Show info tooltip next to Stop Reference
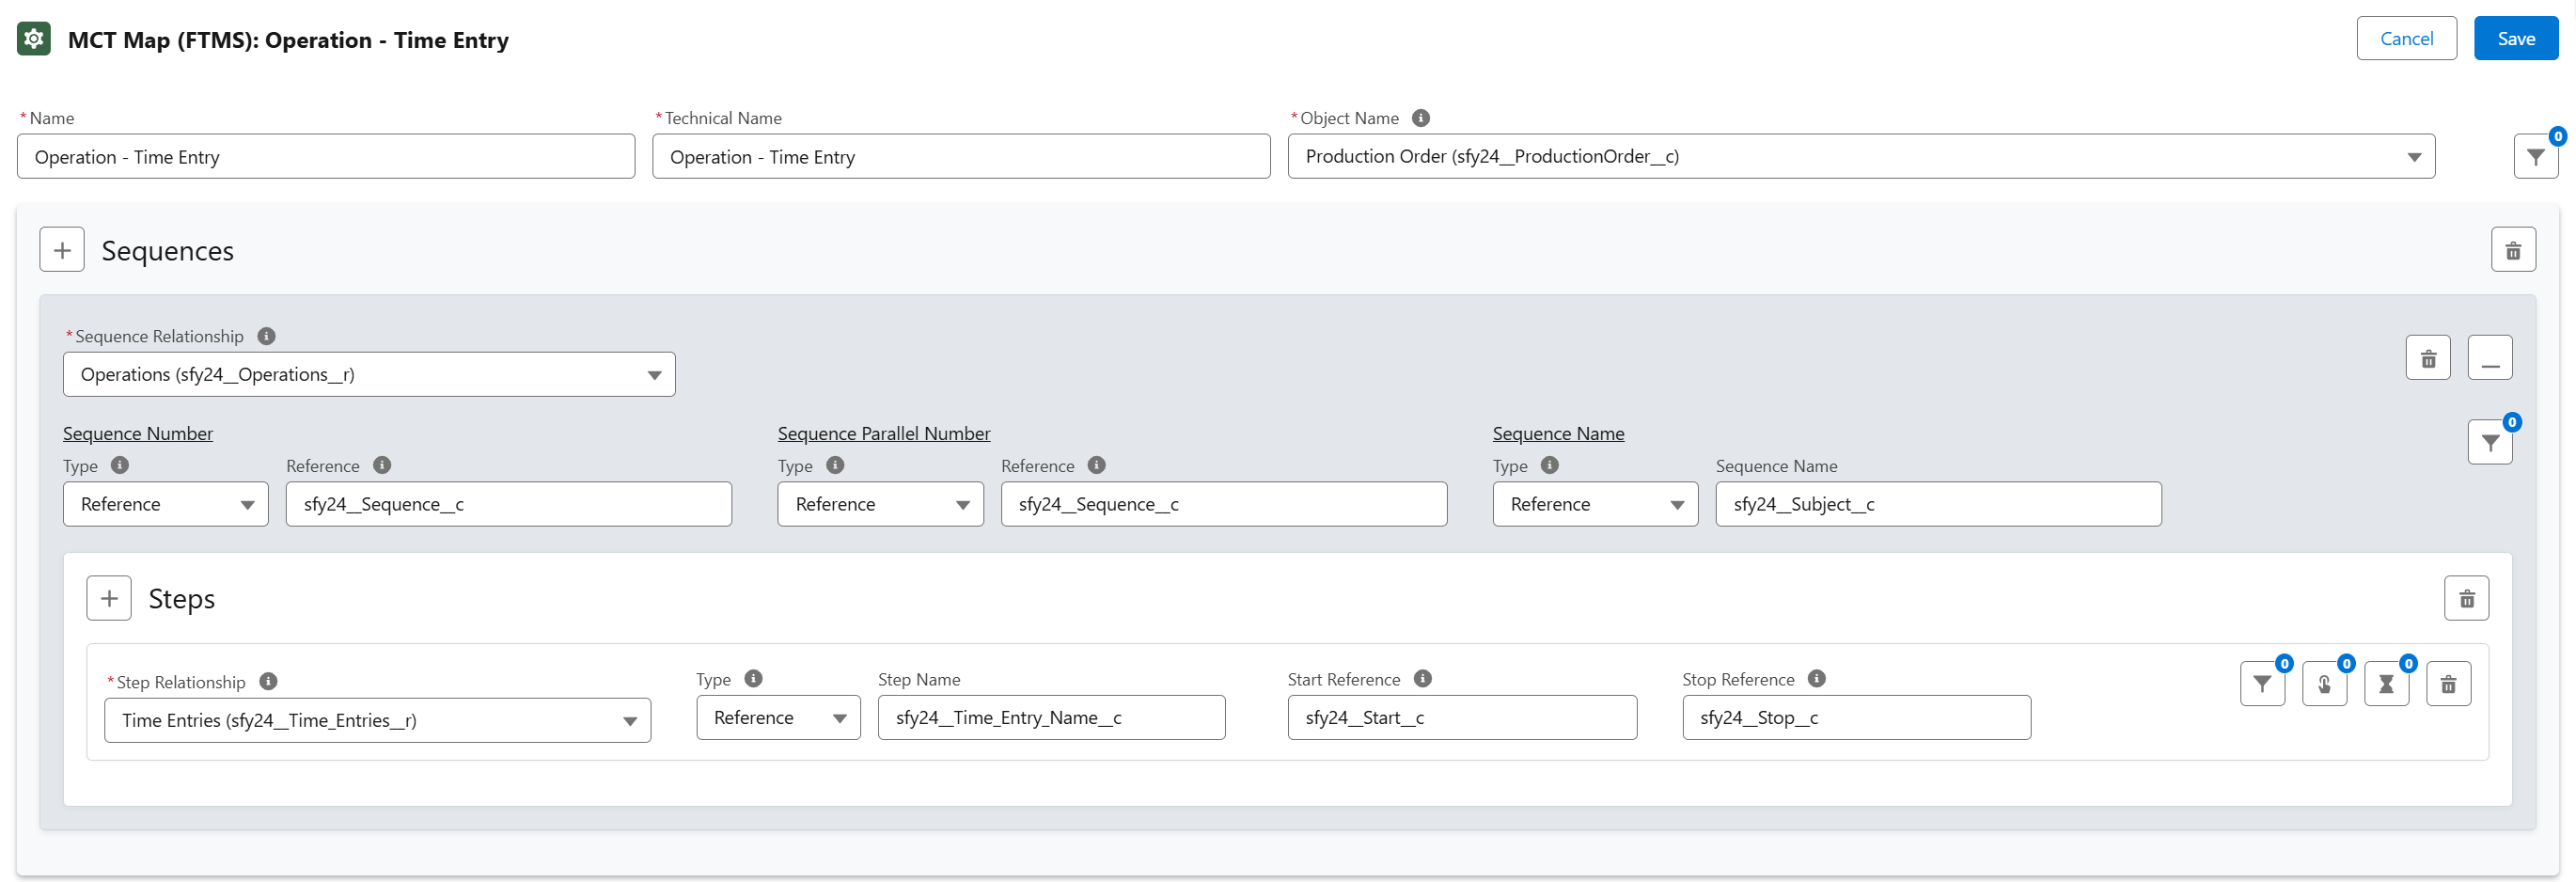The height and width of the screenshot is (882, 2576). pos(1817,679)
